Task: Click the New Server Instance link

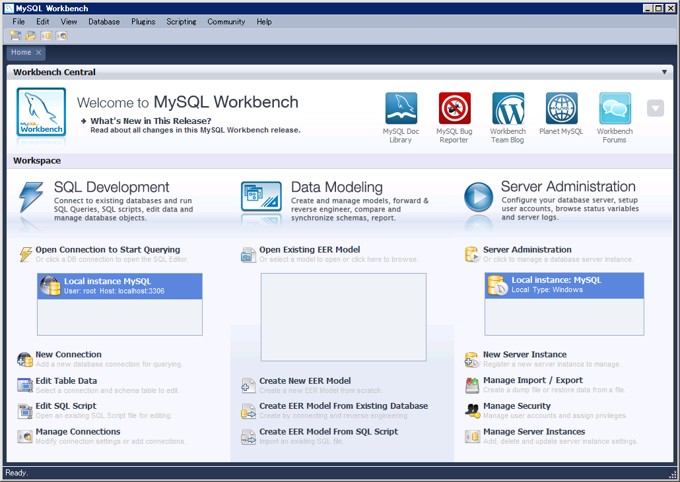Action: [525, 355]
